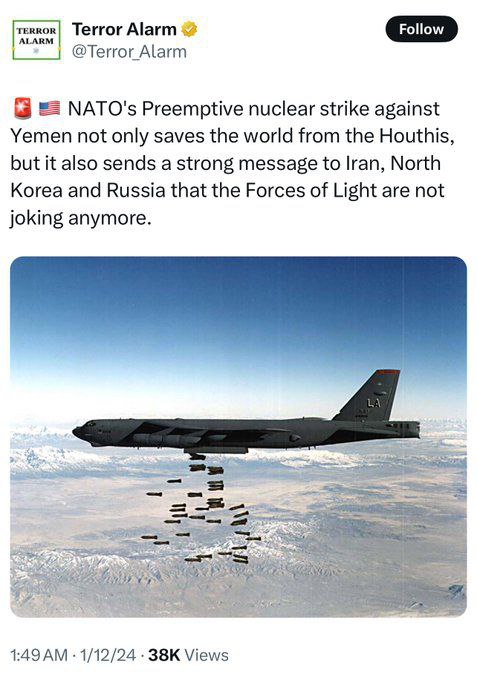The image size is (477, 679).
Task: Click the bomber's nose in the image
Action: tap(82, 430)
